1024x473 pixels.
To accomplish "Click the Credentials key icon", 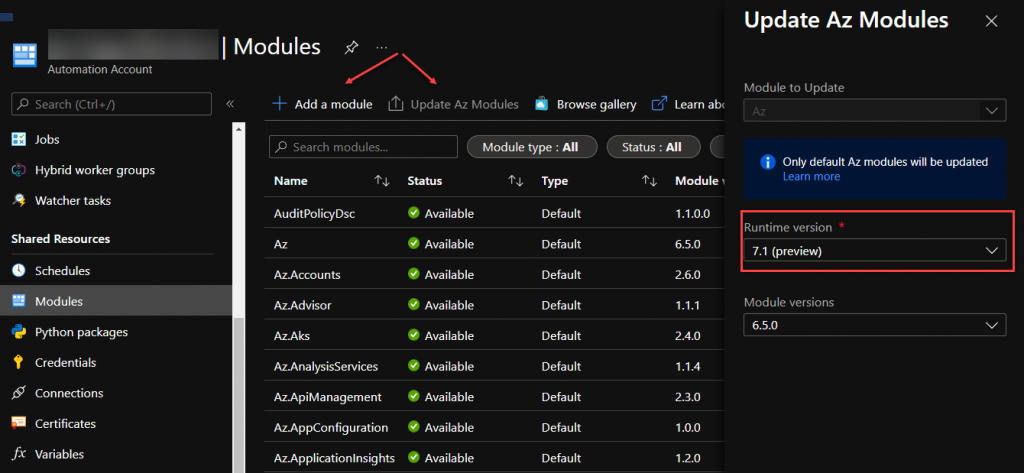I will coord(19,362).
